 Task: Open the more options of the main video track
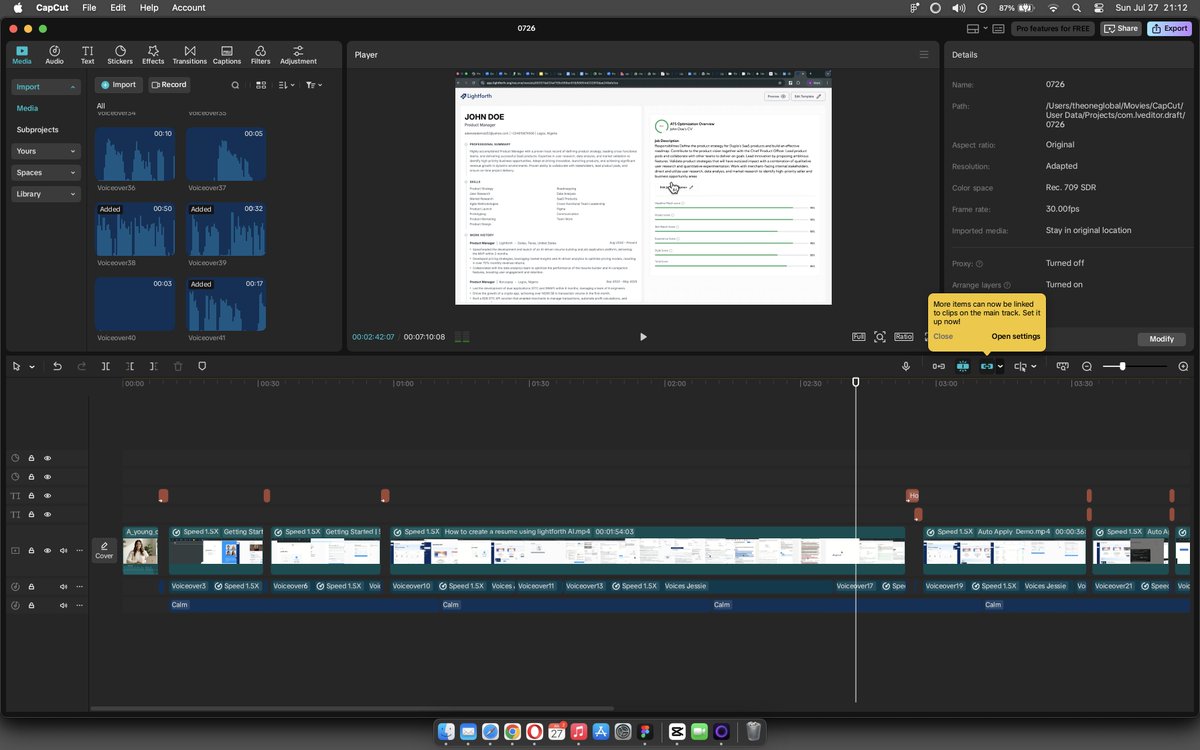79,551
